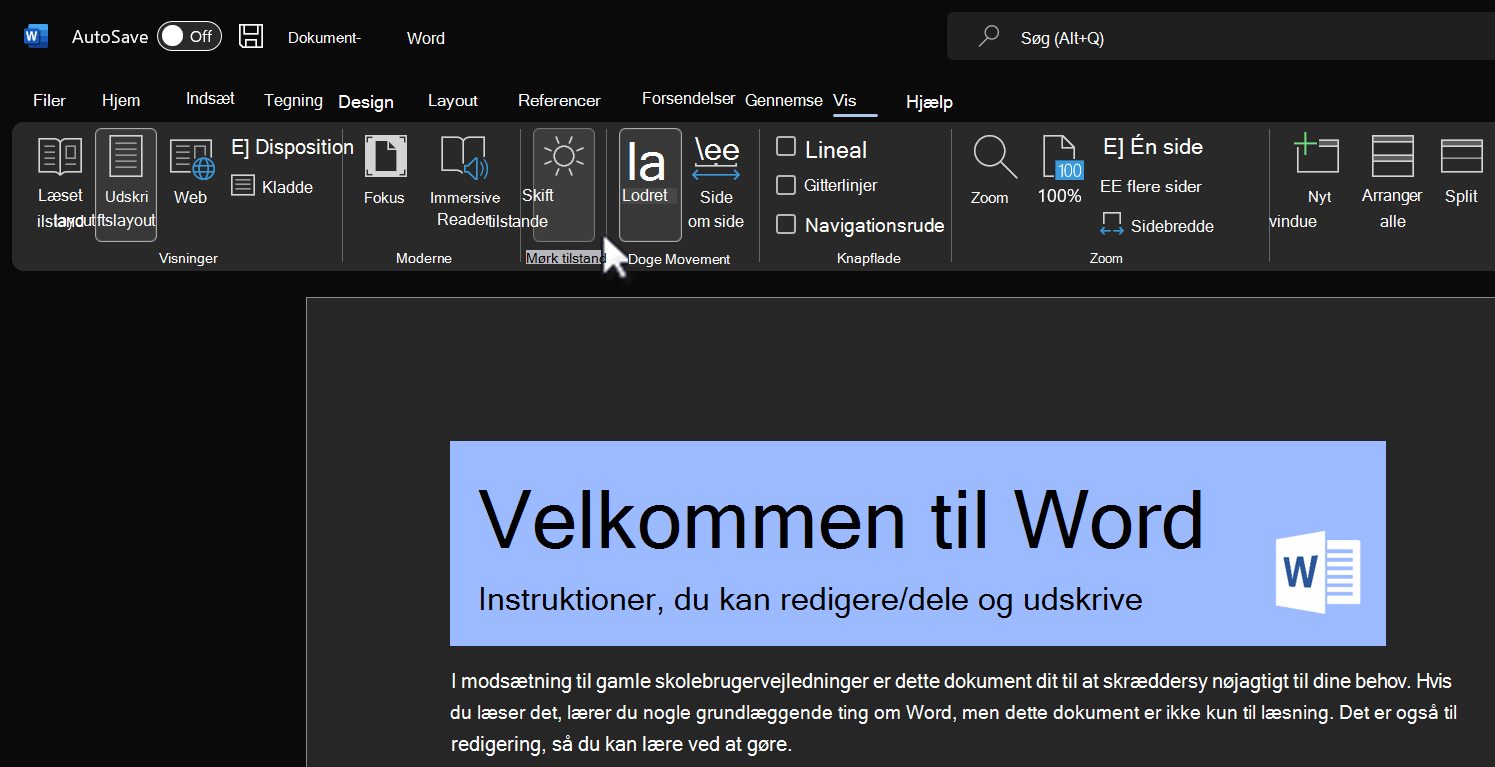Select the Gennemse tab
Viewport: 1495px width, 767px height.
pos(784,100)
